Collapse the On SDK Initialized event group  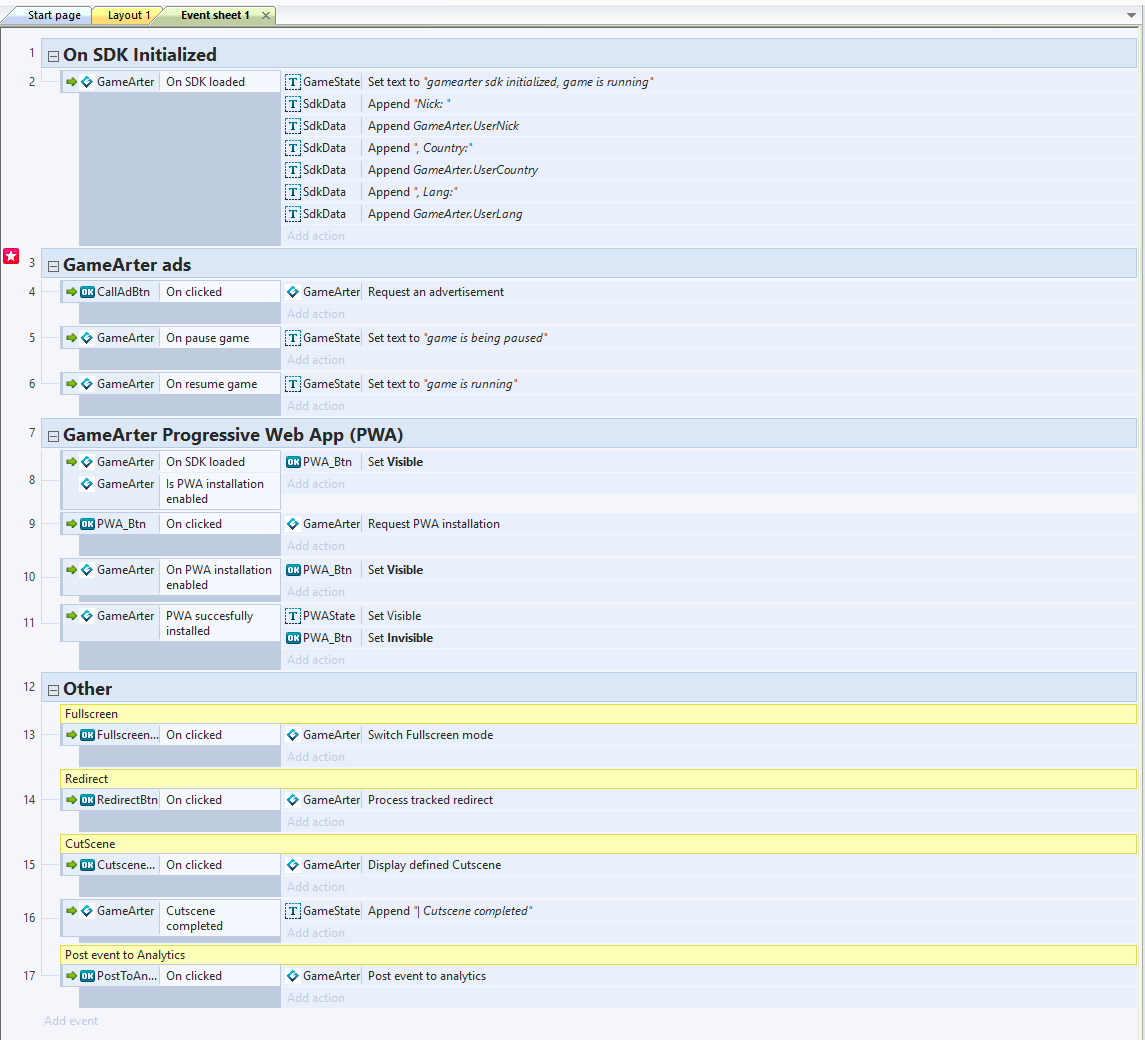pos(52,55)
